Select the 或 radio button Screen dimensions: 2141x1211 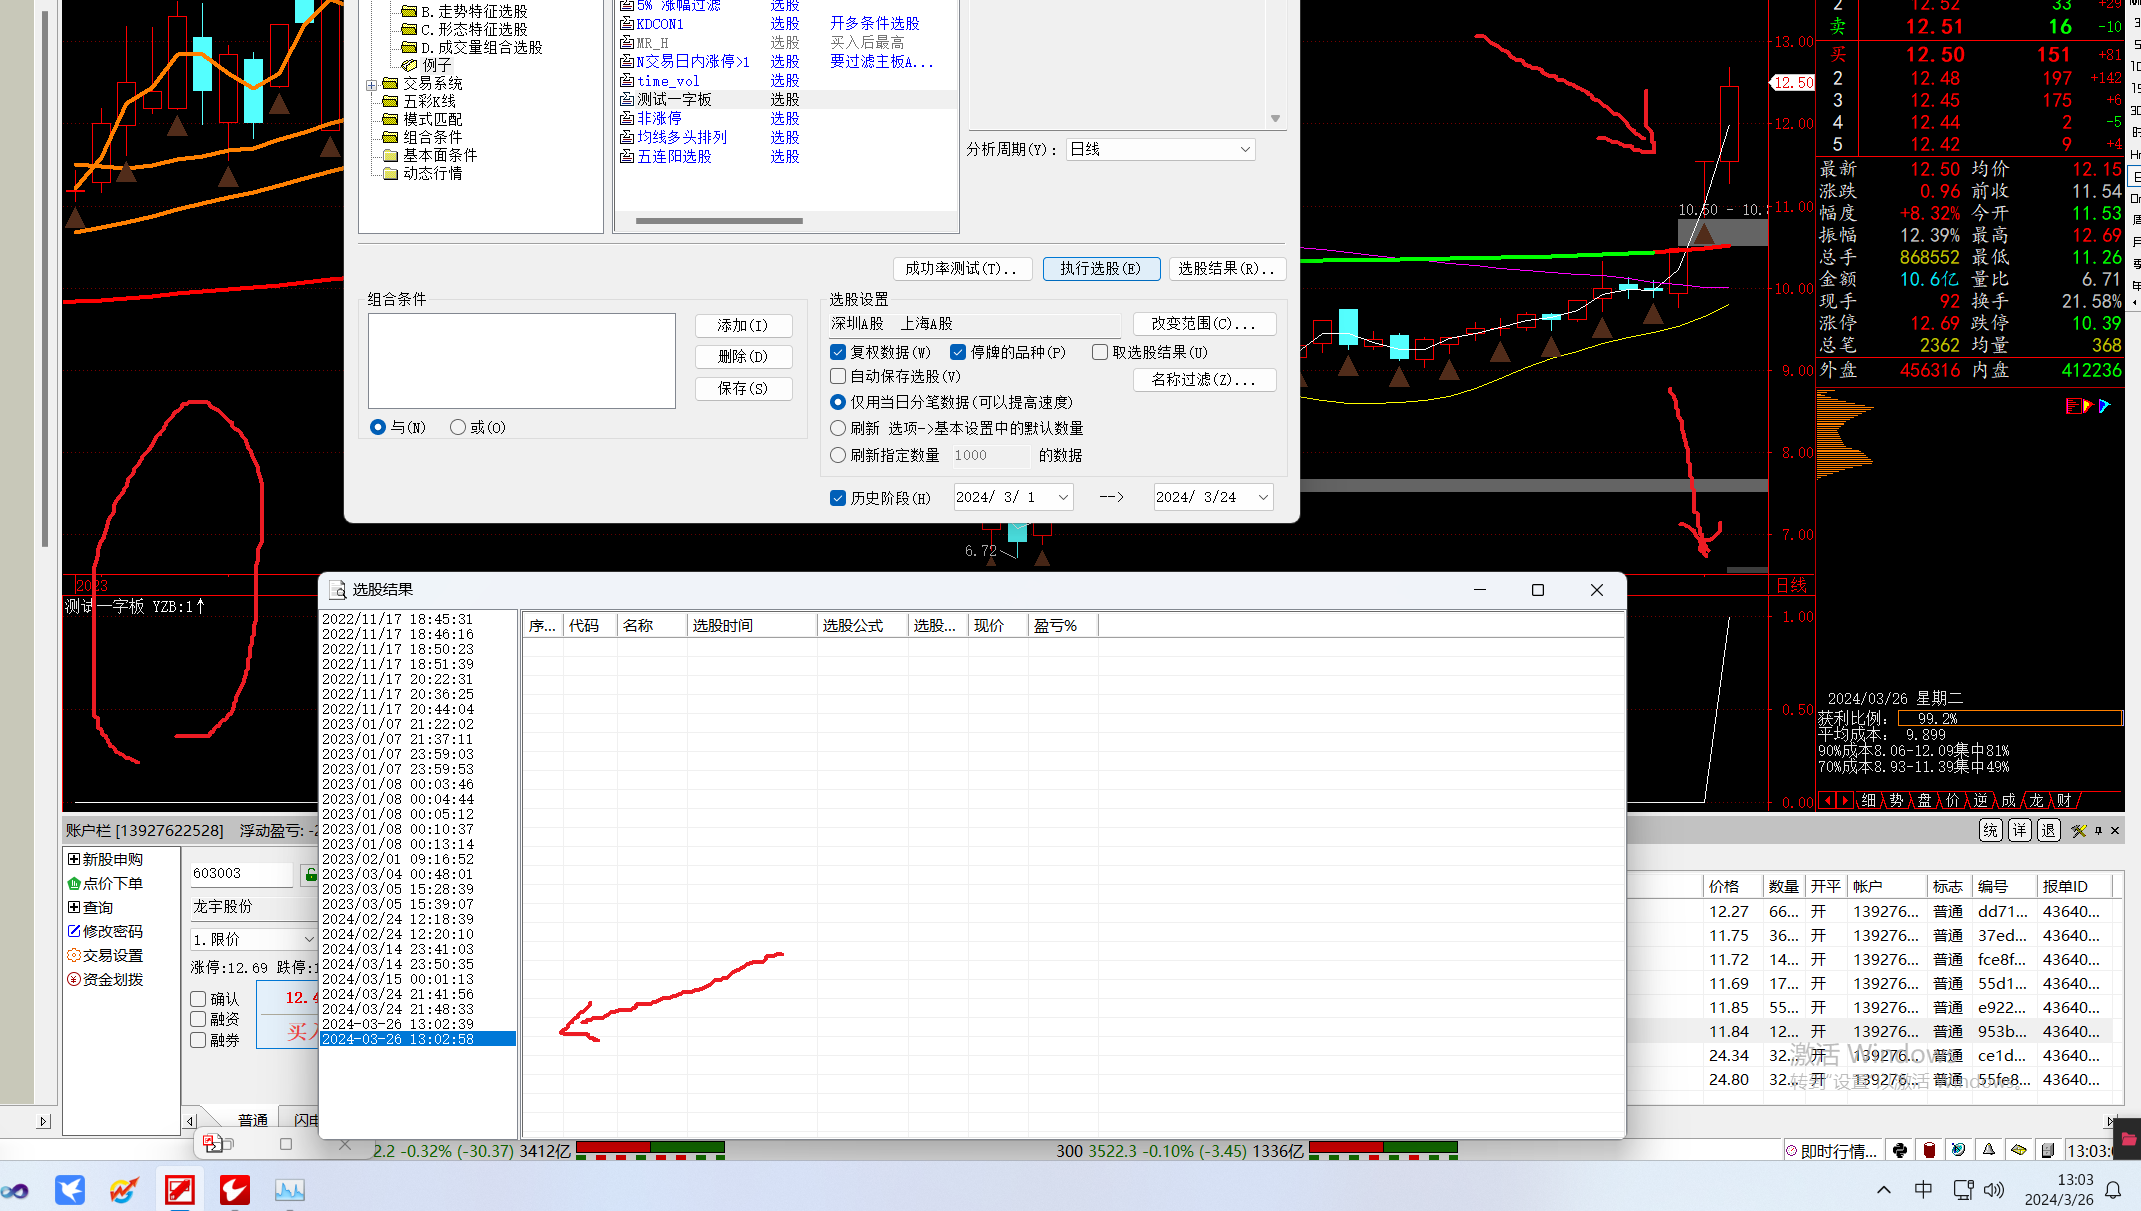458,427
